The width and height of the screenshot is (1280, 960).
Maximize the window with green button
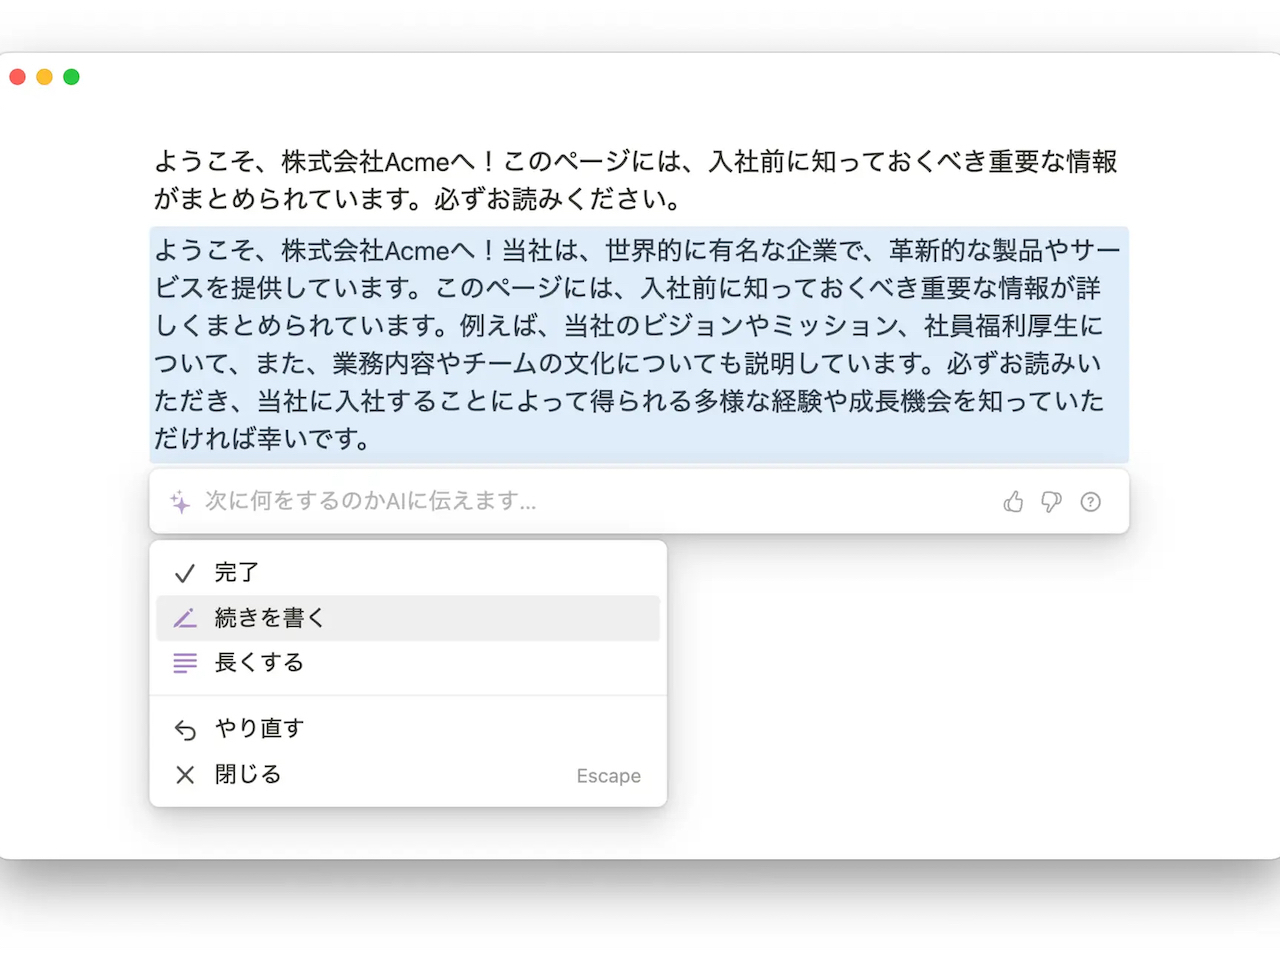click(71, 77)
